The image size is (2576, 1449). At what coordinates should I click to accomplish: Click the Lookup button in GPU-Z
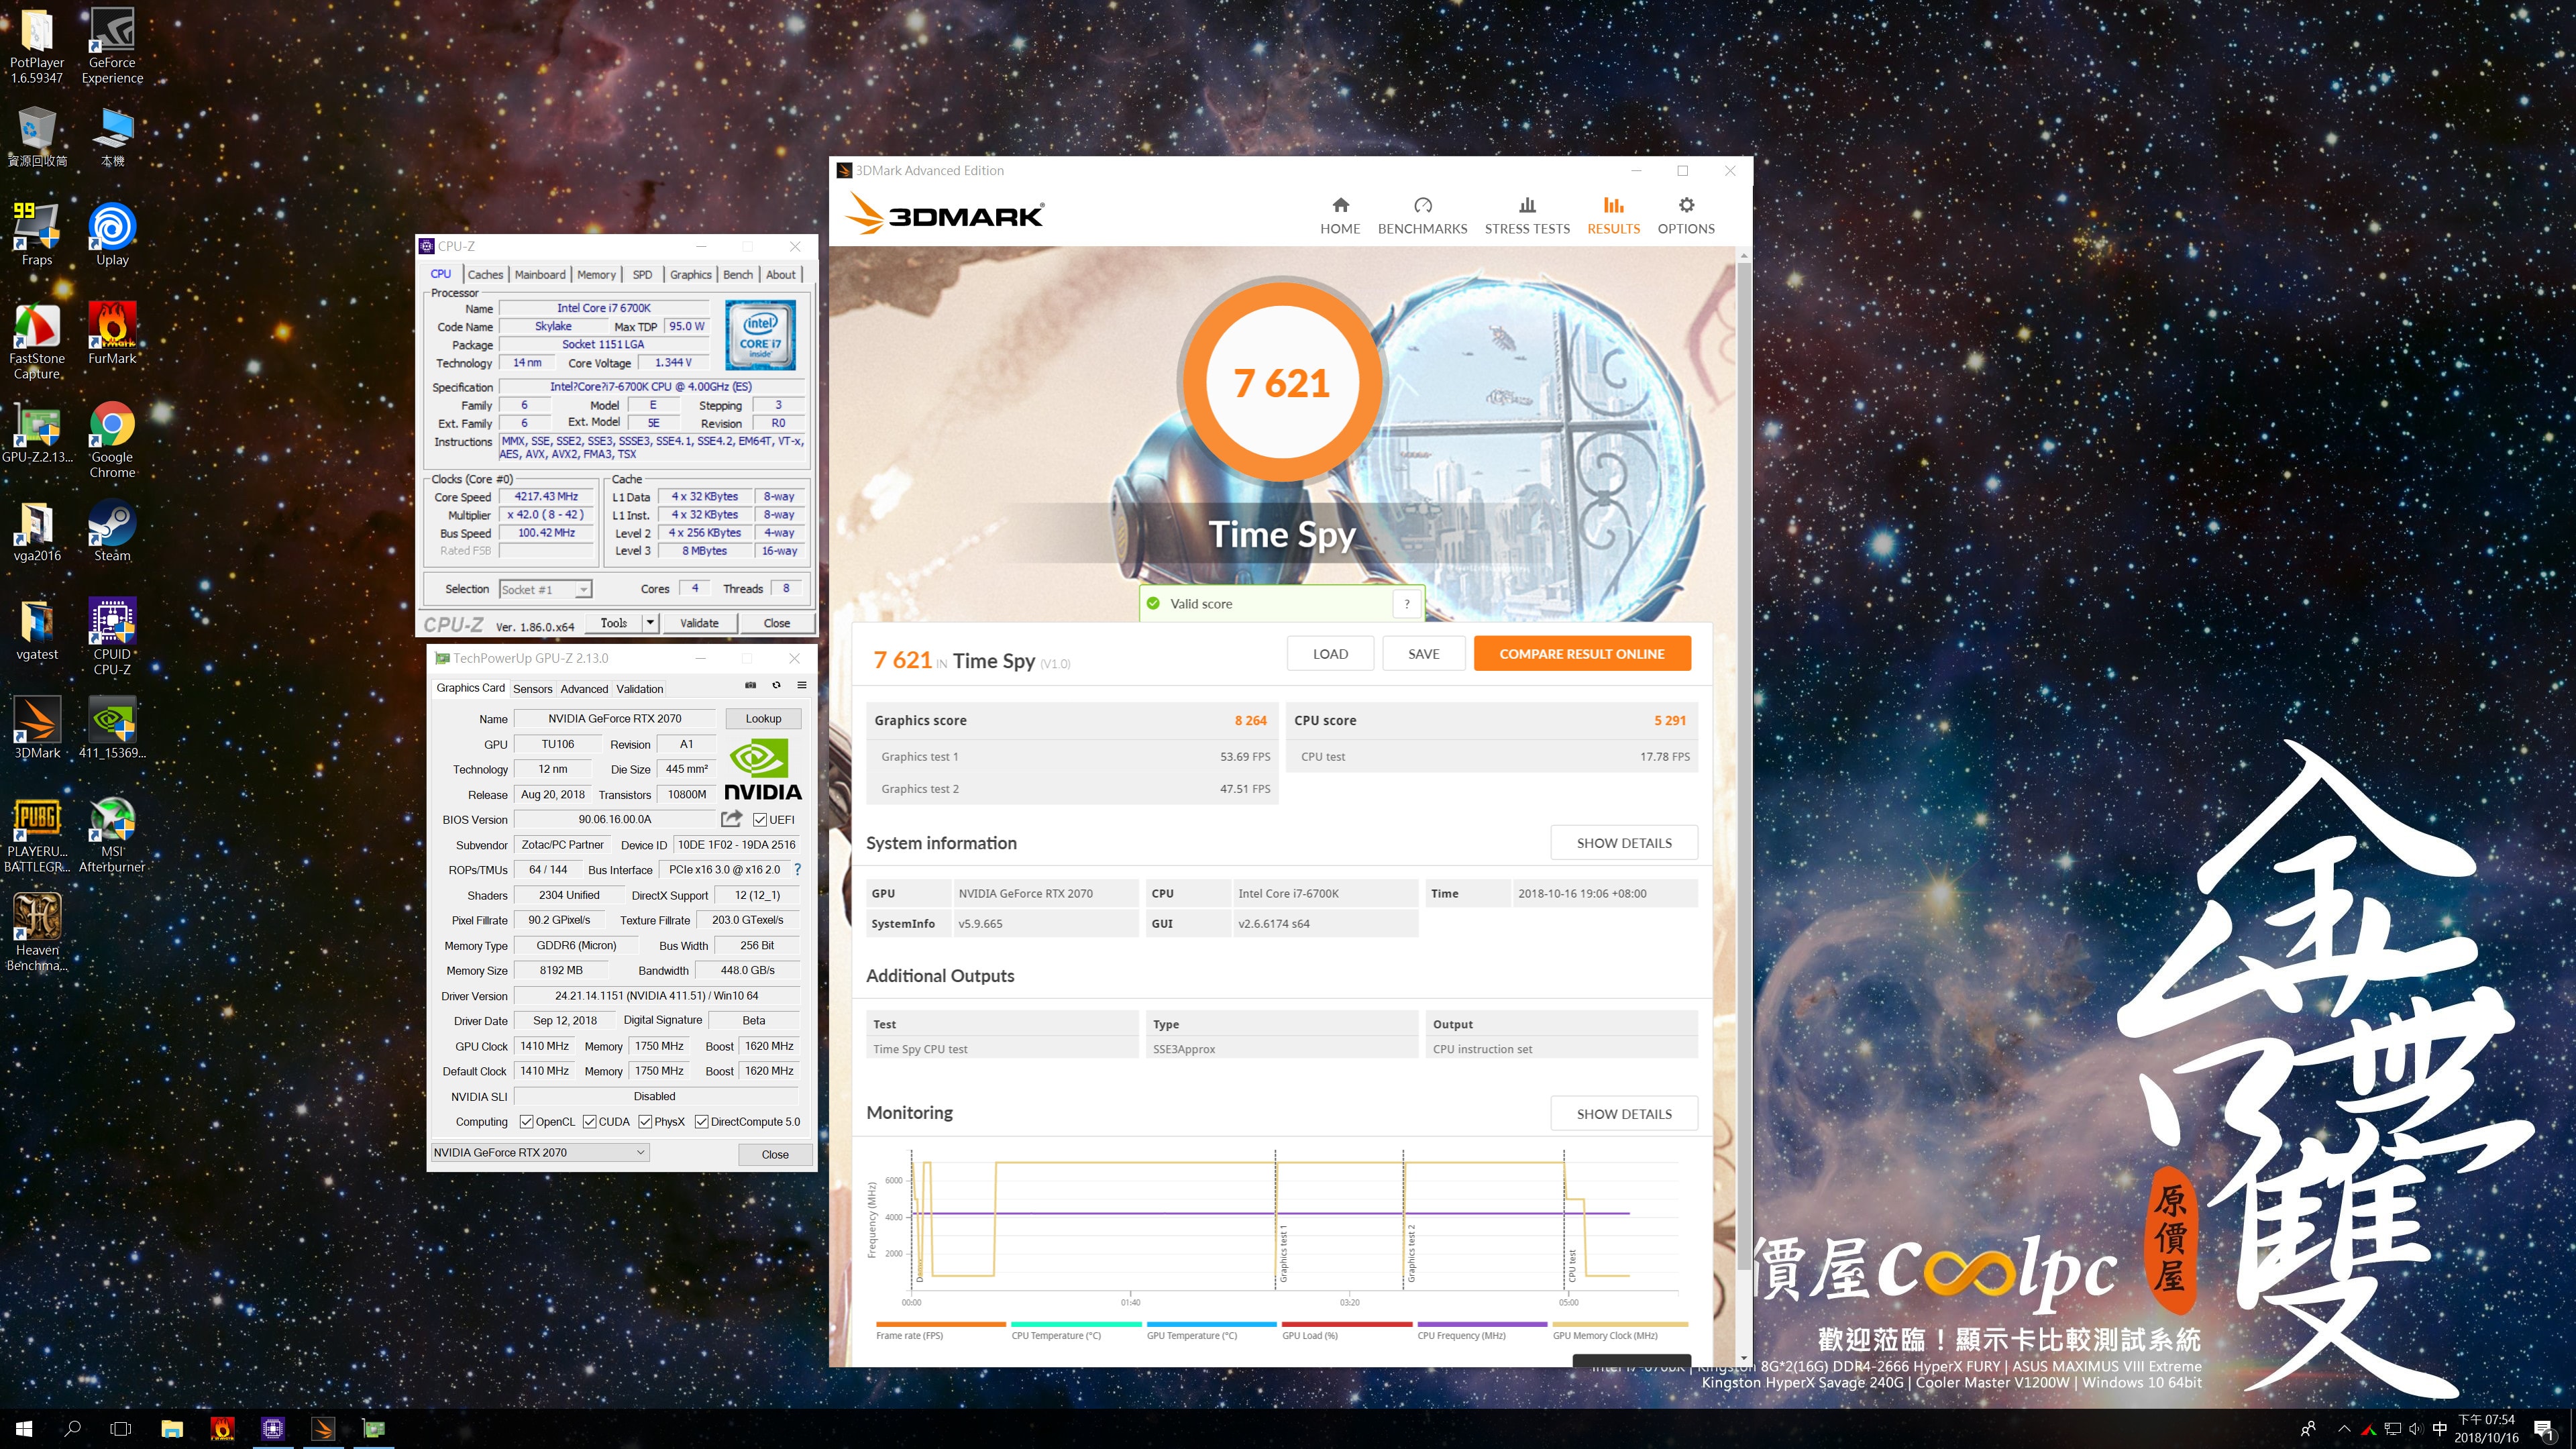(x=763, y=718)
